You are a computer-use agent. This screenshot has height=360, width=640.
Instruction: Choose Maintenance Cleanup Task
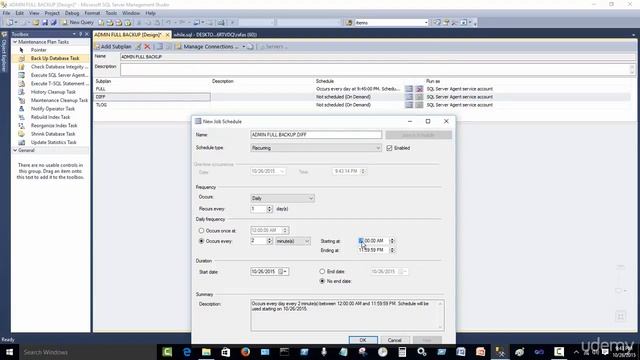point(59,100)
